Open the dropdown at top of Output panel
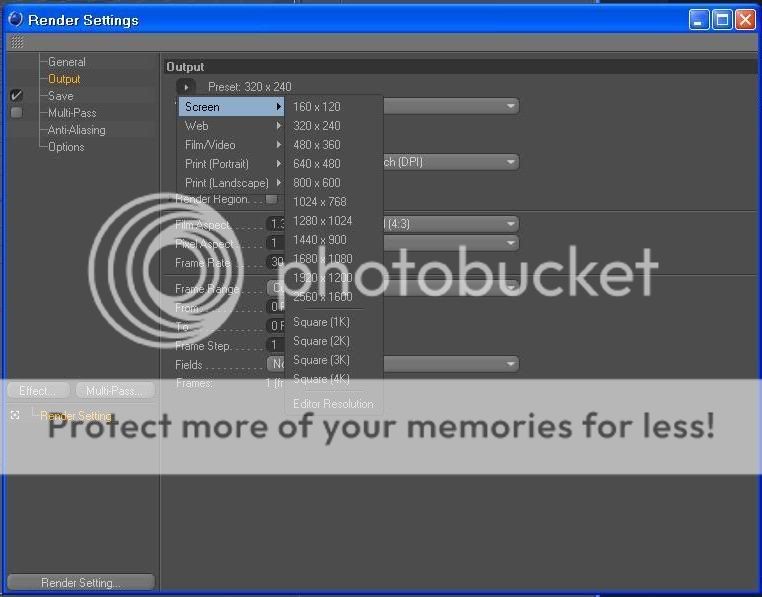 (x=451, y=106)
